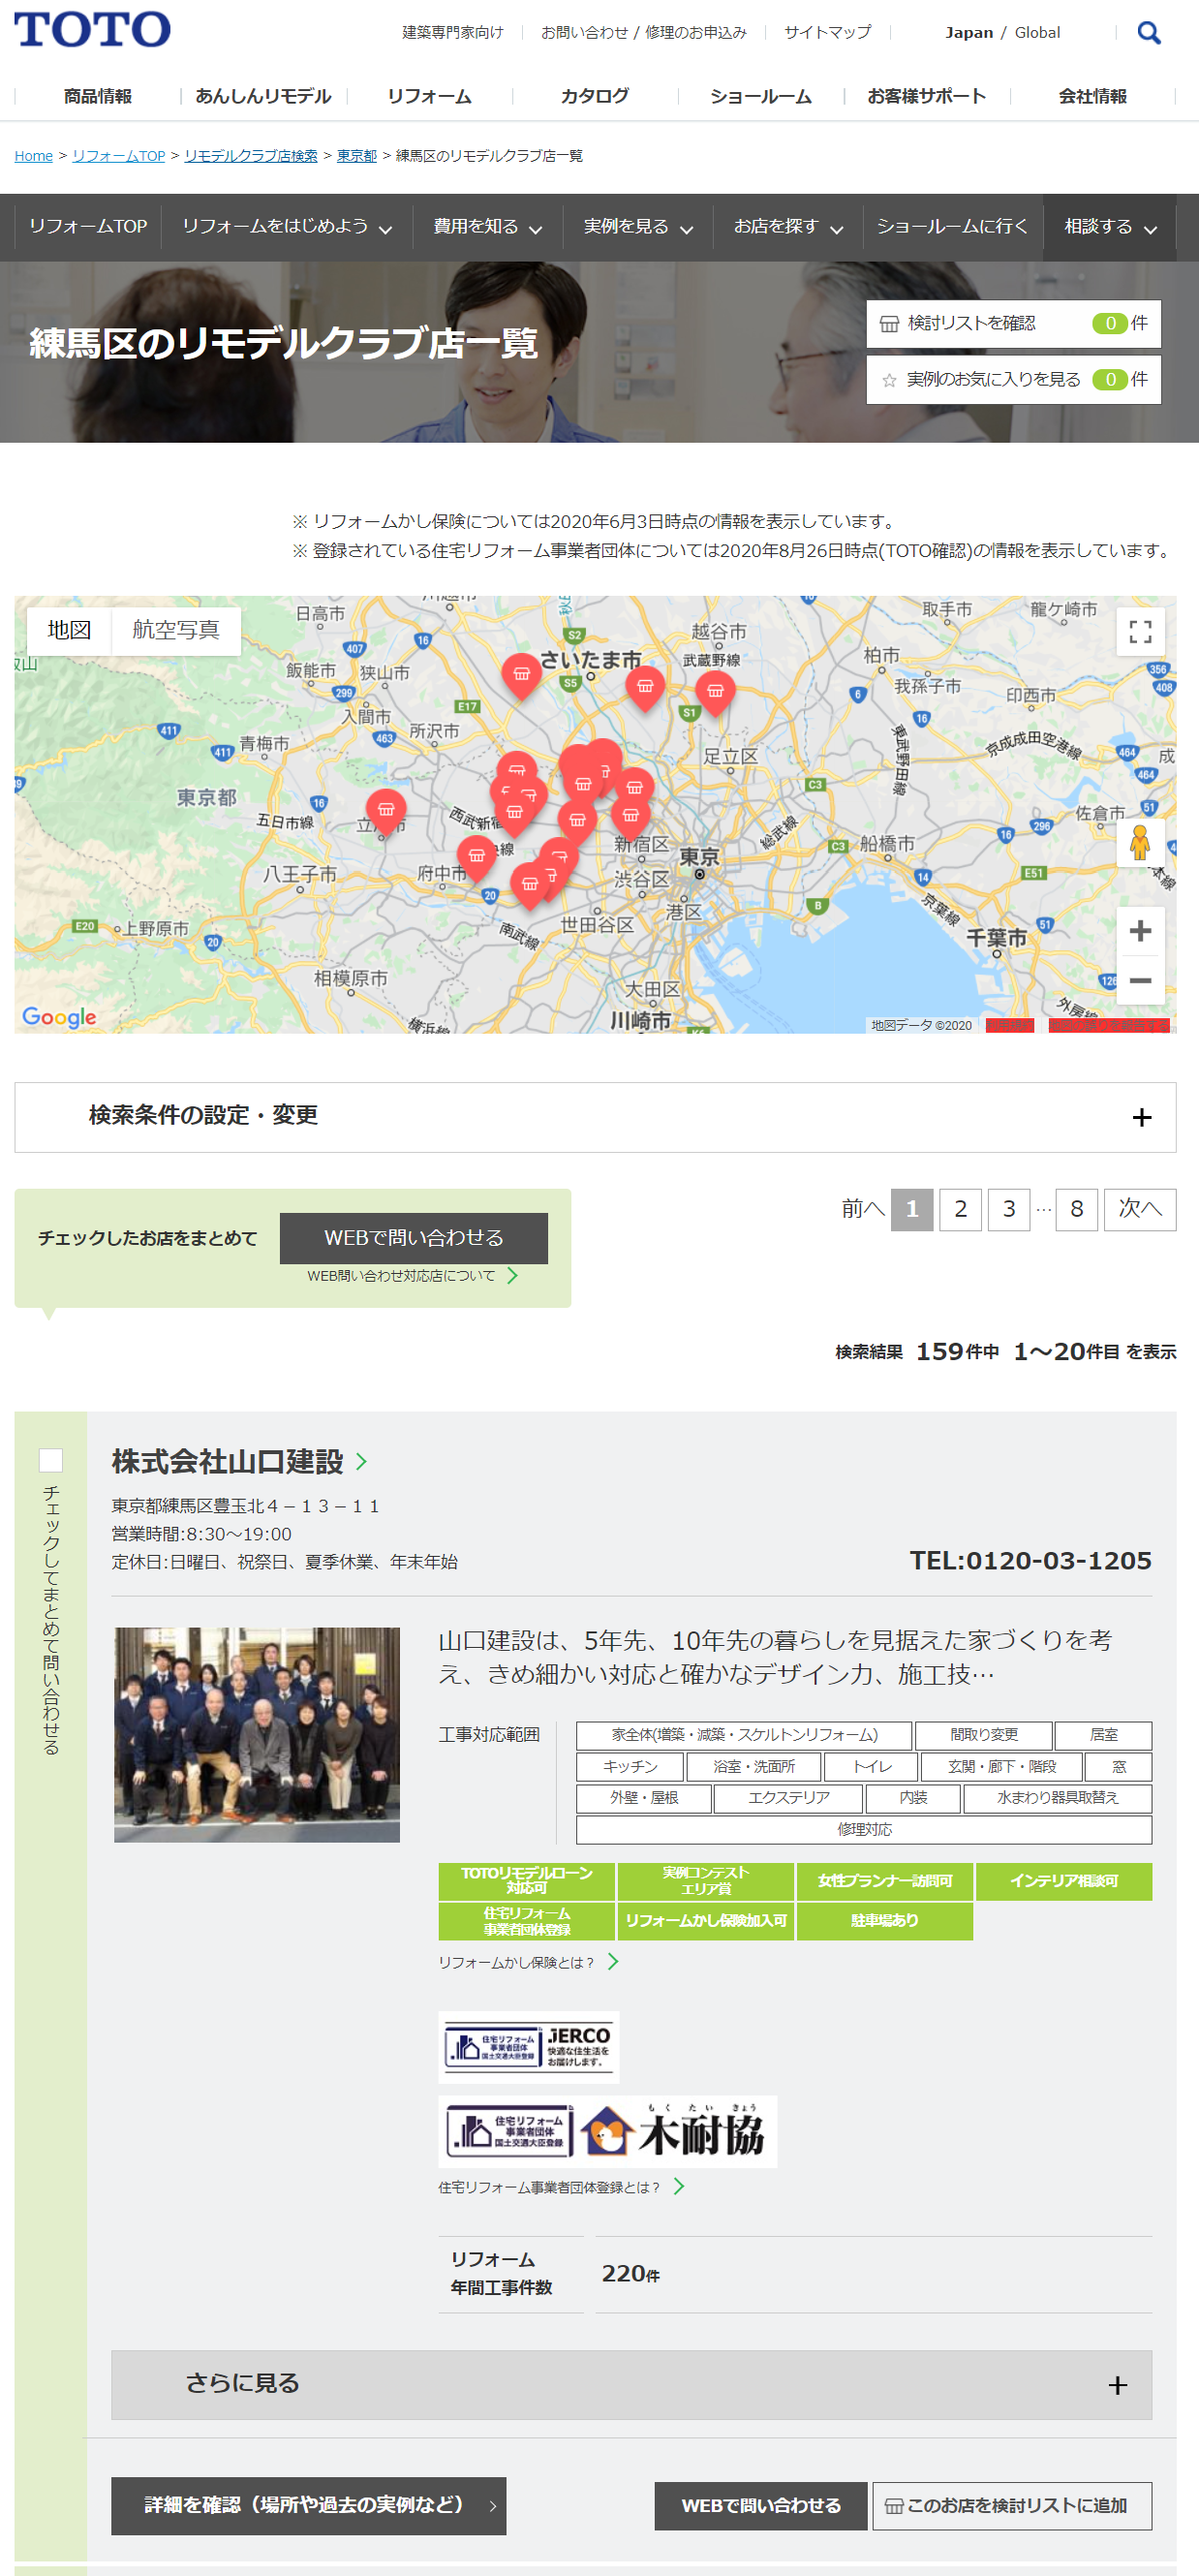The width and height of the screenshot is (1199, 2576).
Task: Click the arrow beside 株式会社山口建設
Action: coord(362,1461)
